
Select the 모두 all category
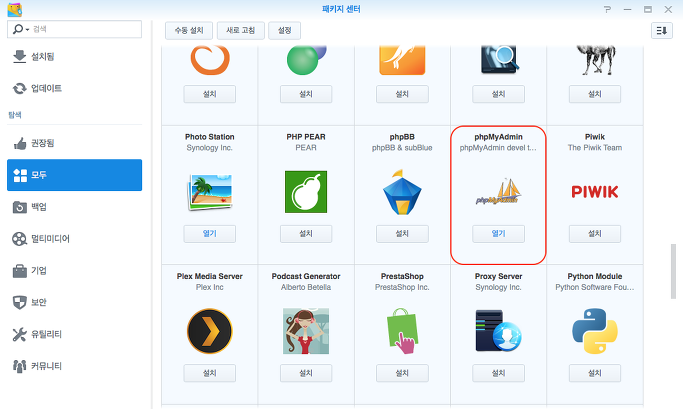tap(74, 175)
